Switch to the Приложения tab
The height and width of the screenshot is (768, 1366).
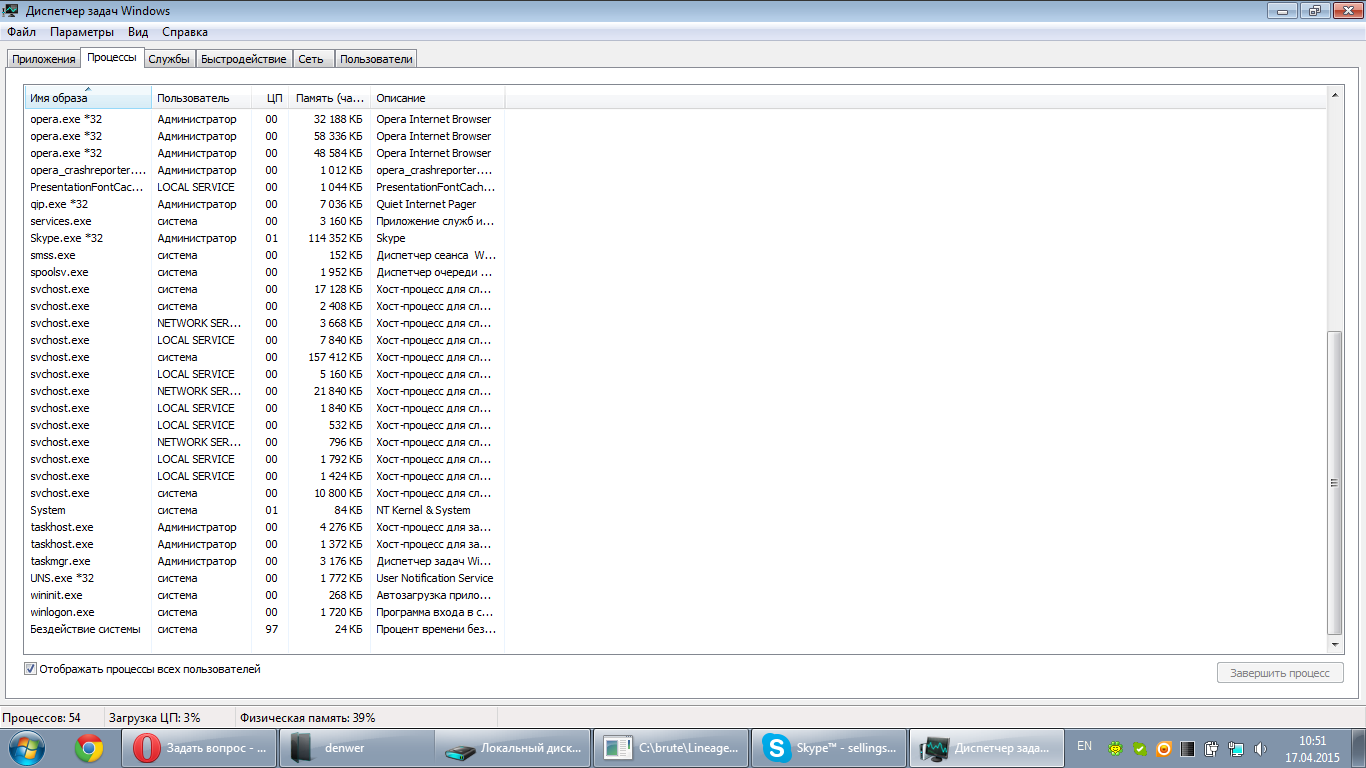click(x=44, y=59)
